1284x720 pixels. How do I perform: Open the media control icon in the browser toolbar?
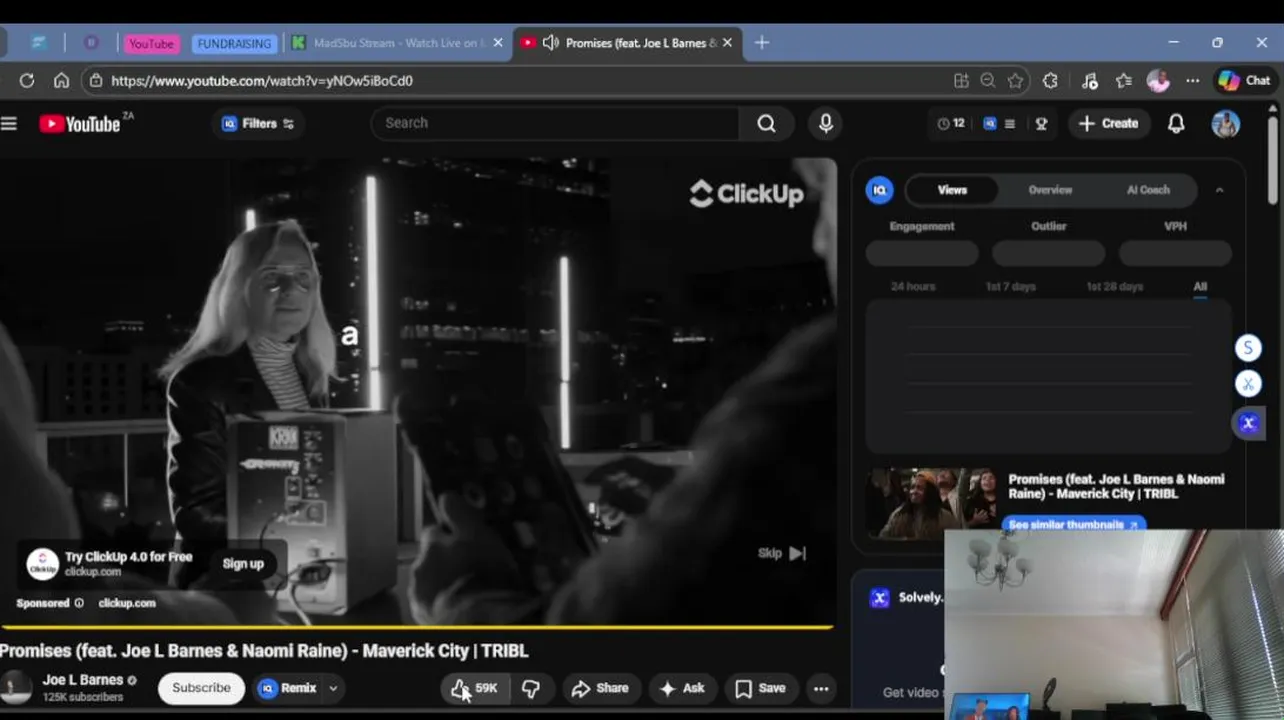pos(1090,80)
